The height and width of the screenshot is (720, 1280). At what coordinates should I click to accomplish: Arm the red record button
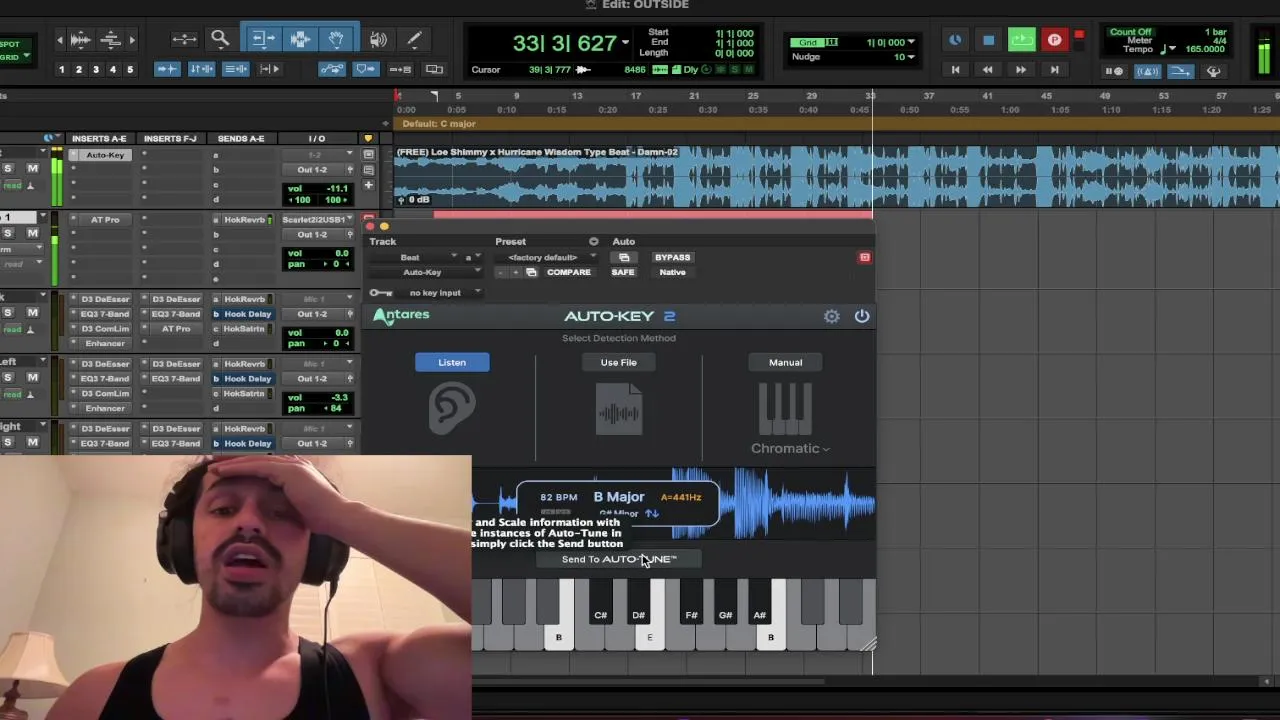tap(1054, 40)
